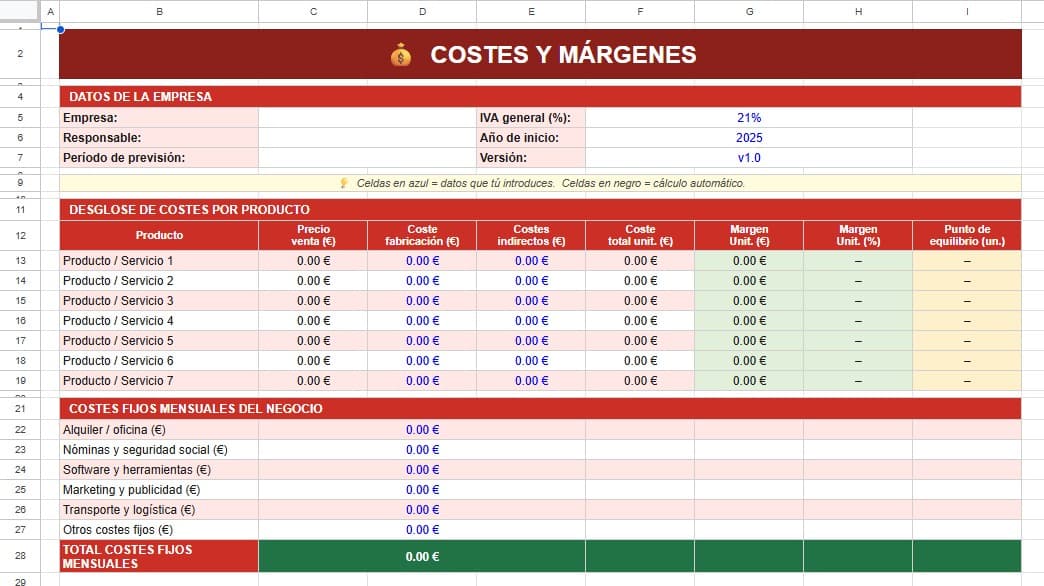Select the Alquiler / oficina (€) label

159,430
